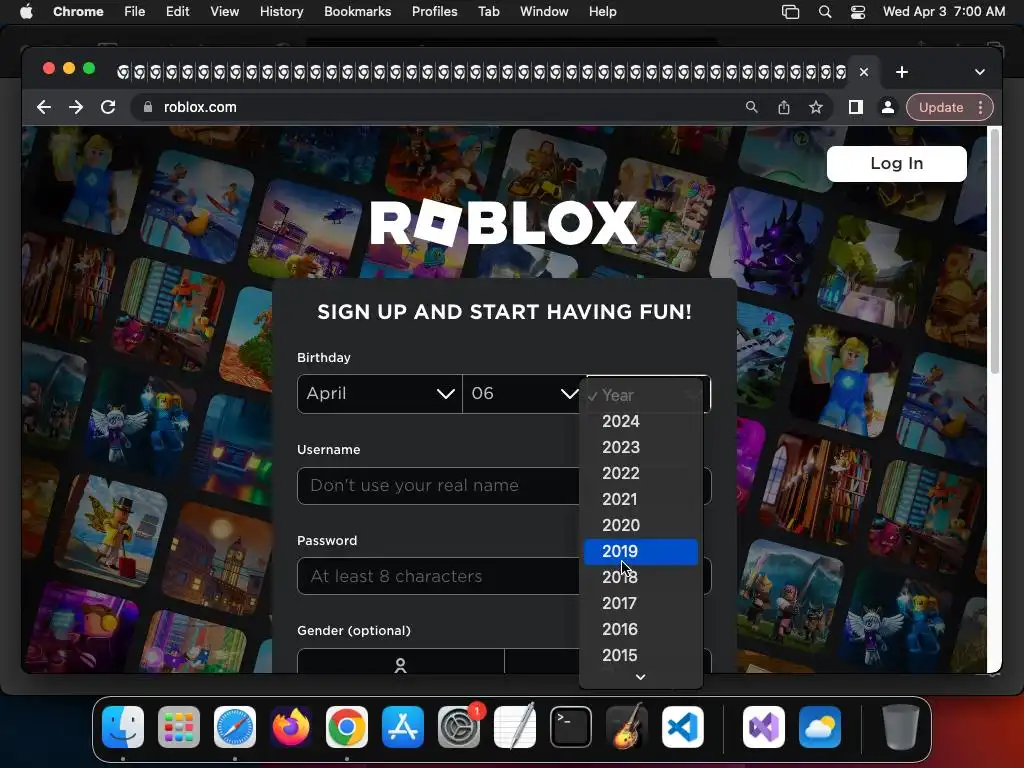1024x768 pixels.
Task: Open the Trash from the dock
Action: pos(901,727)
